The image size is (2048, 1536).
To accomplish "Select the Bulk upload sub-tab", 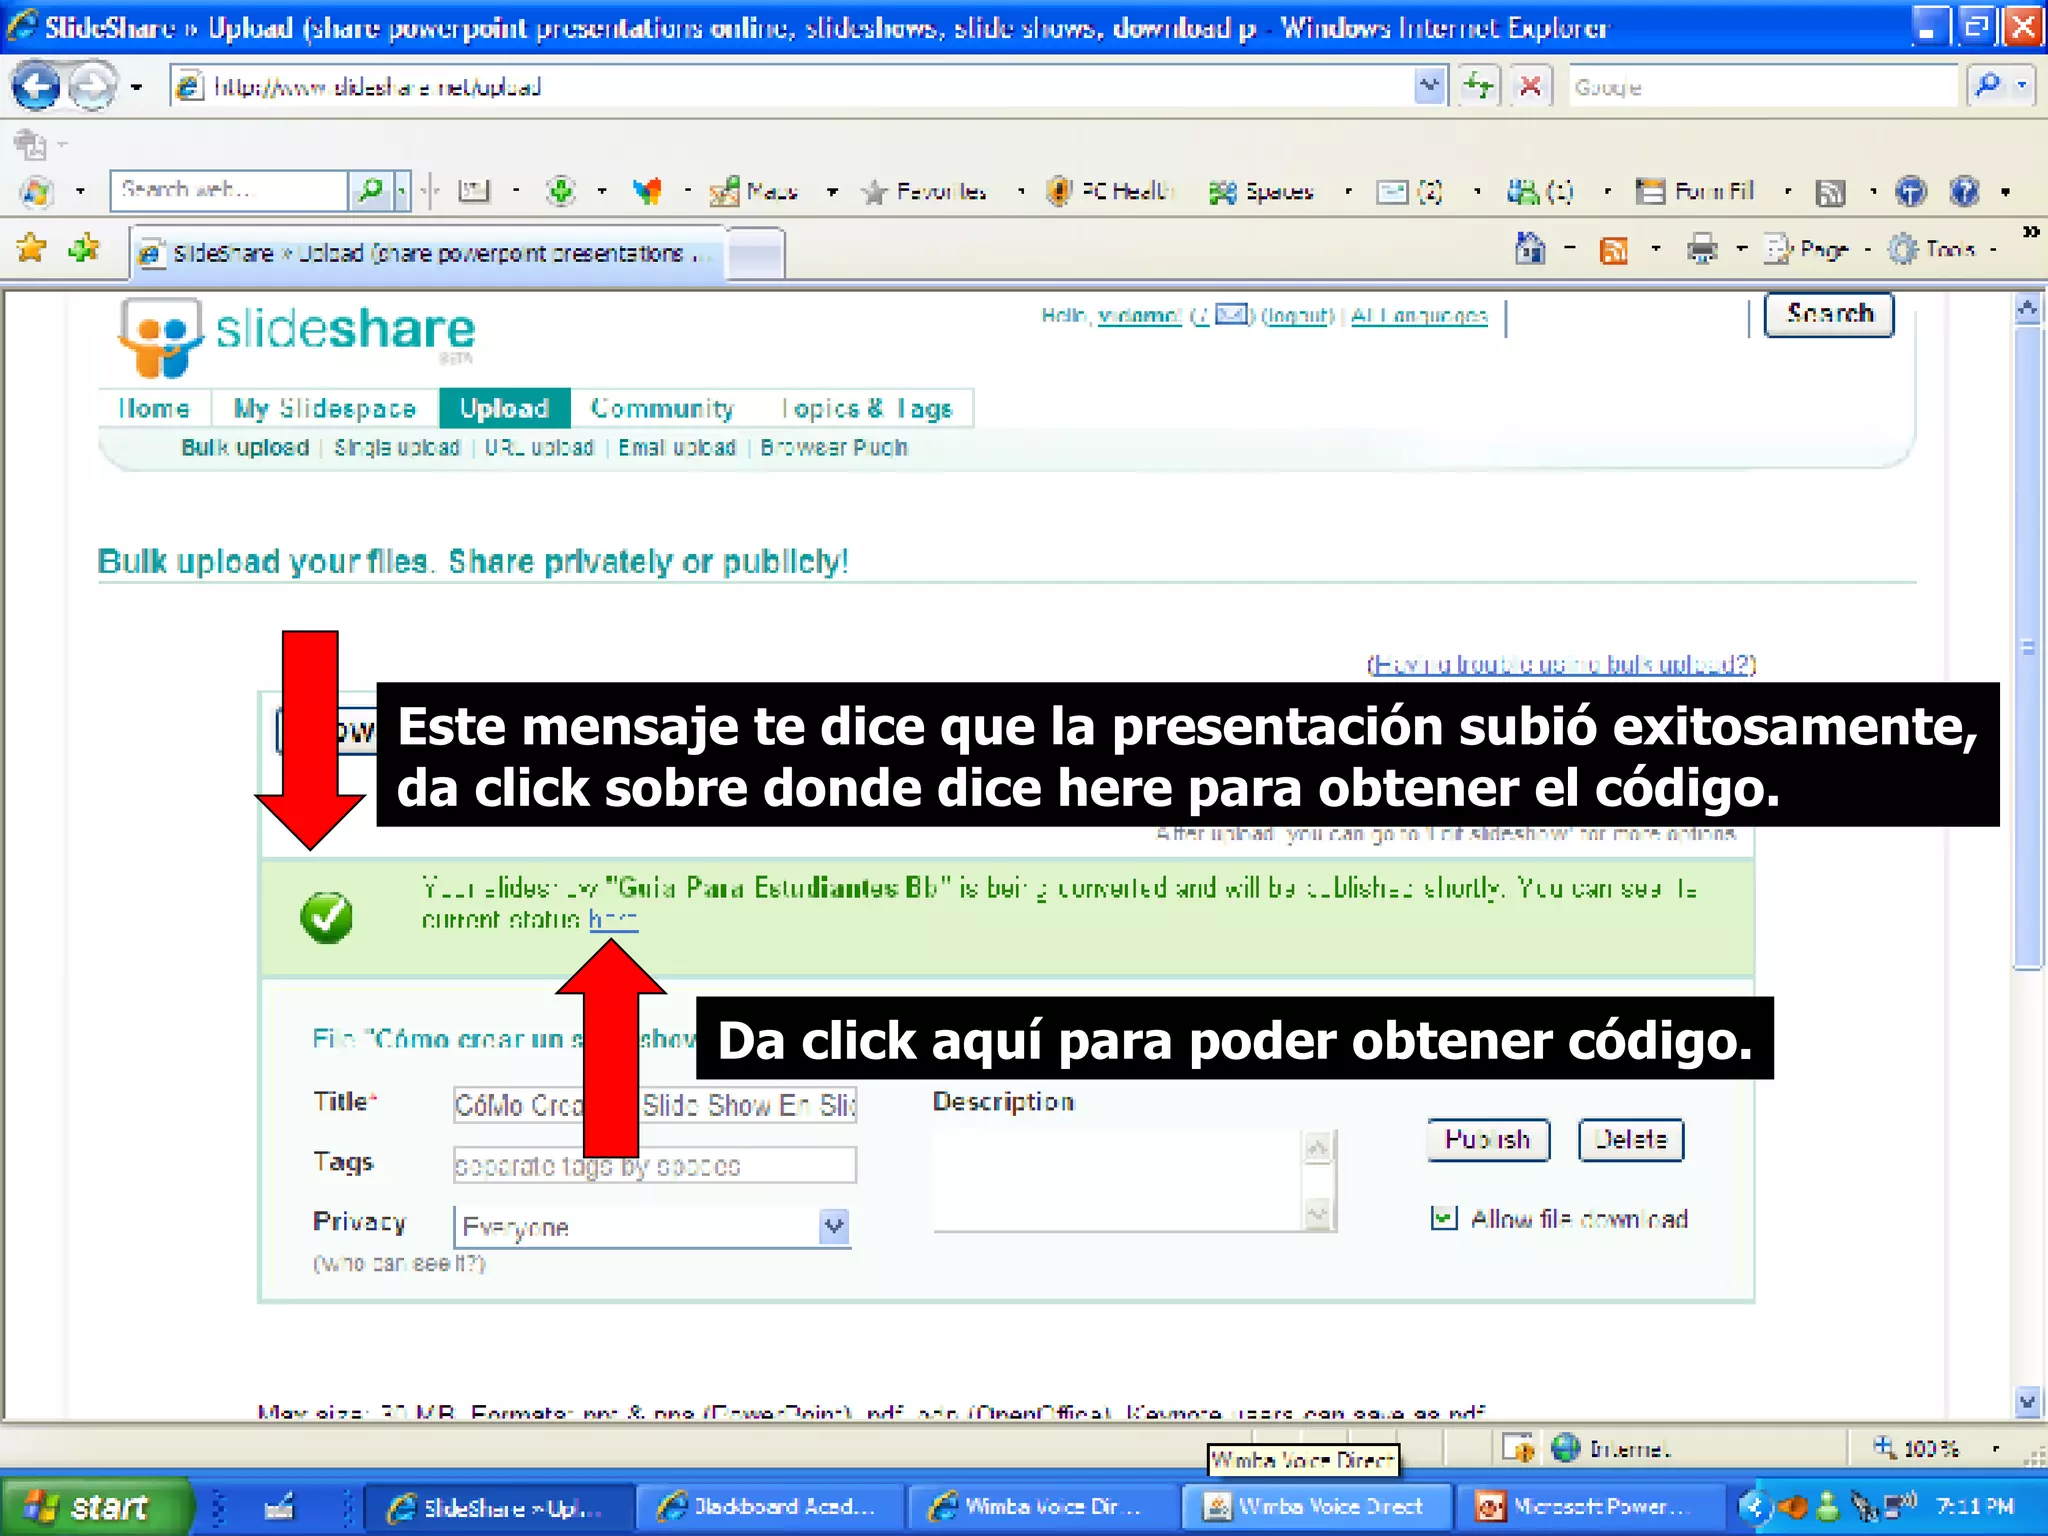I will pyautogui.click(x=245, y=447).
